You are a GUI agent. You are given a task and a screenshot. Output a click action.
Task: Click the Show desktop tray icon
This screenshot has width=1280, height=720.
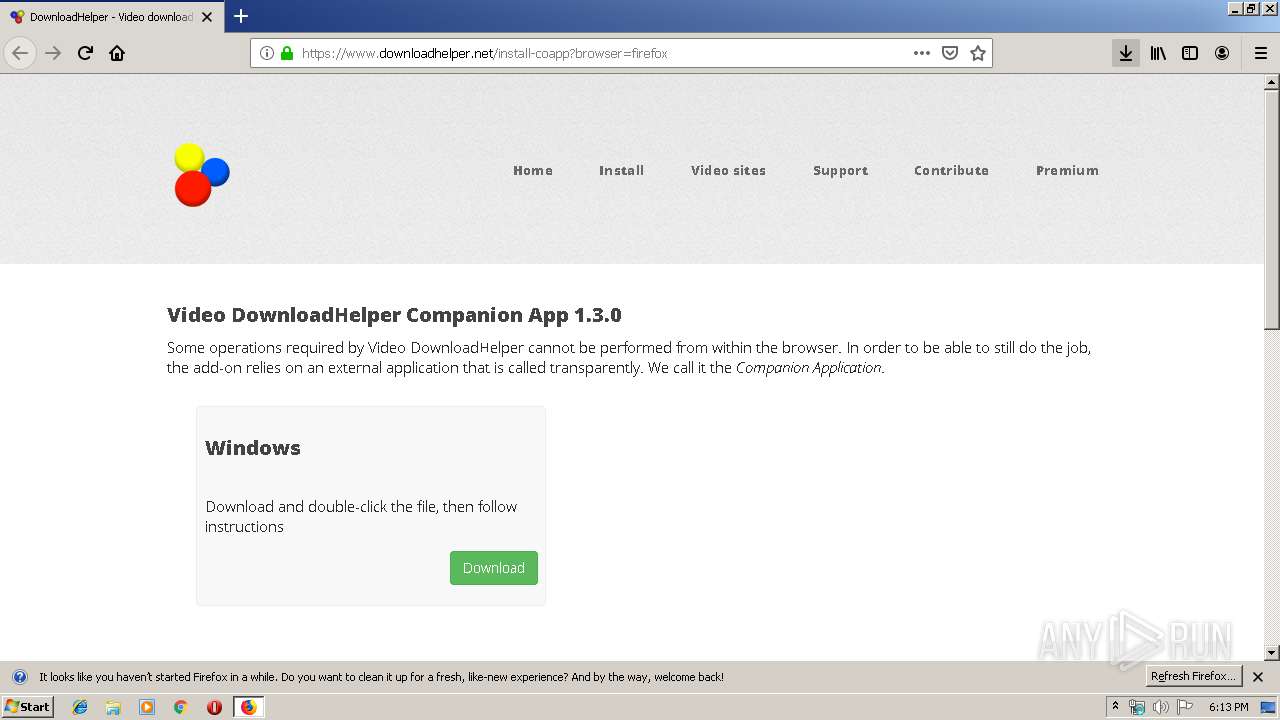tap(1270, 707)
